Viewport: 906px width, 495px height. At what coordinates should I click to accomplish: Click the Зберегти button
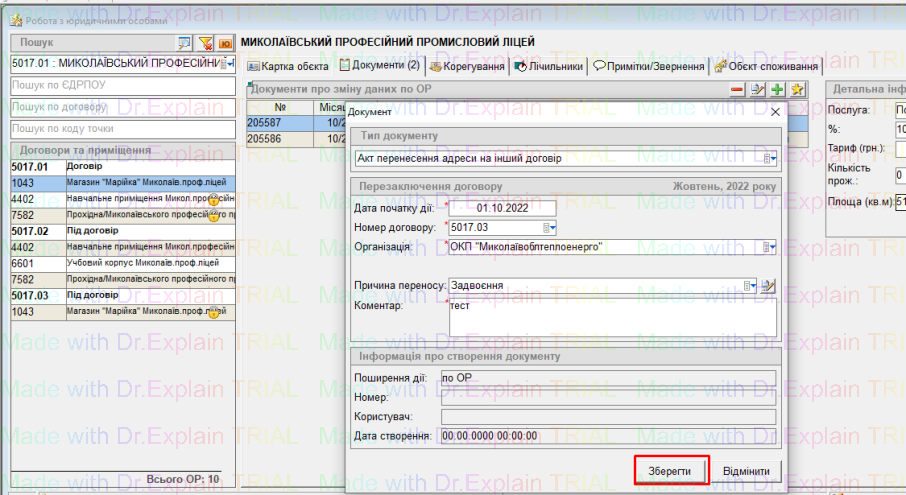click(671, 471)
